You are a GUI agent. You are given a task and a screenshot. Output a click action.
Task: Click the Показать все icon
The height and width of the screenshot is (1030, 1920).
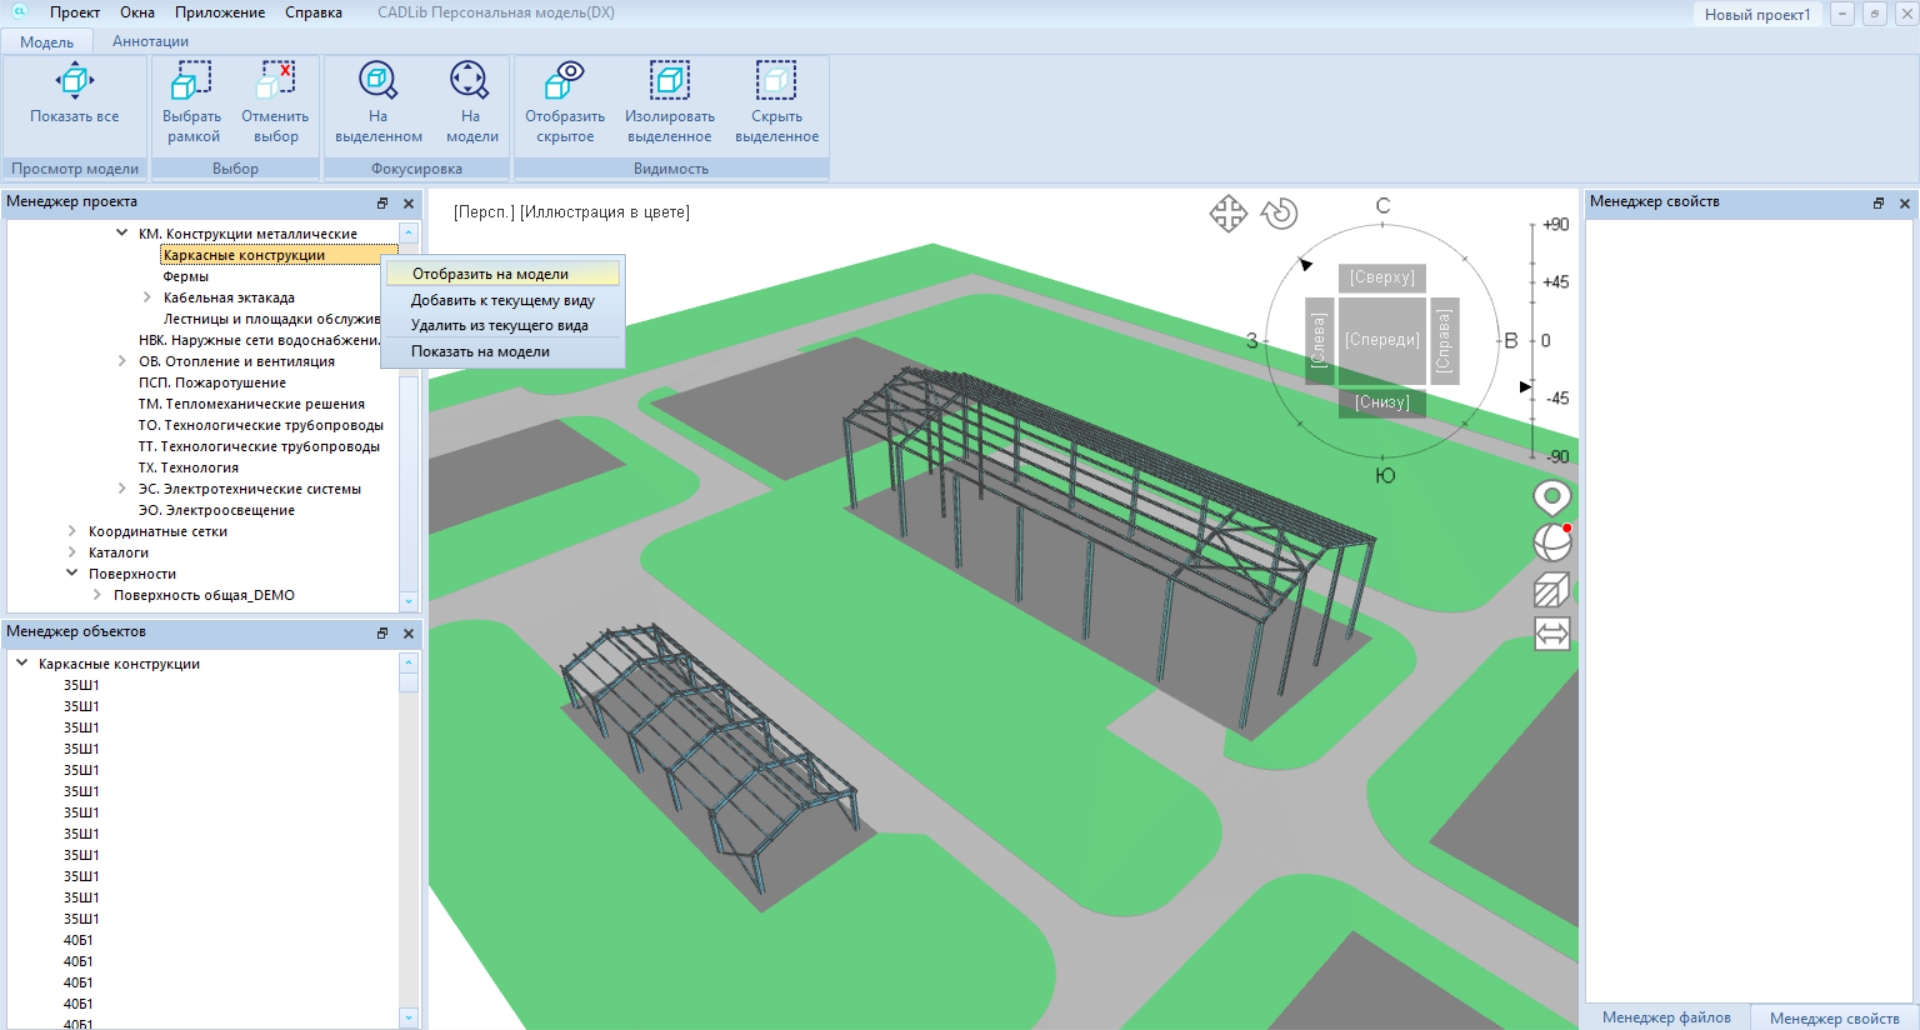(x=74, y=81)
